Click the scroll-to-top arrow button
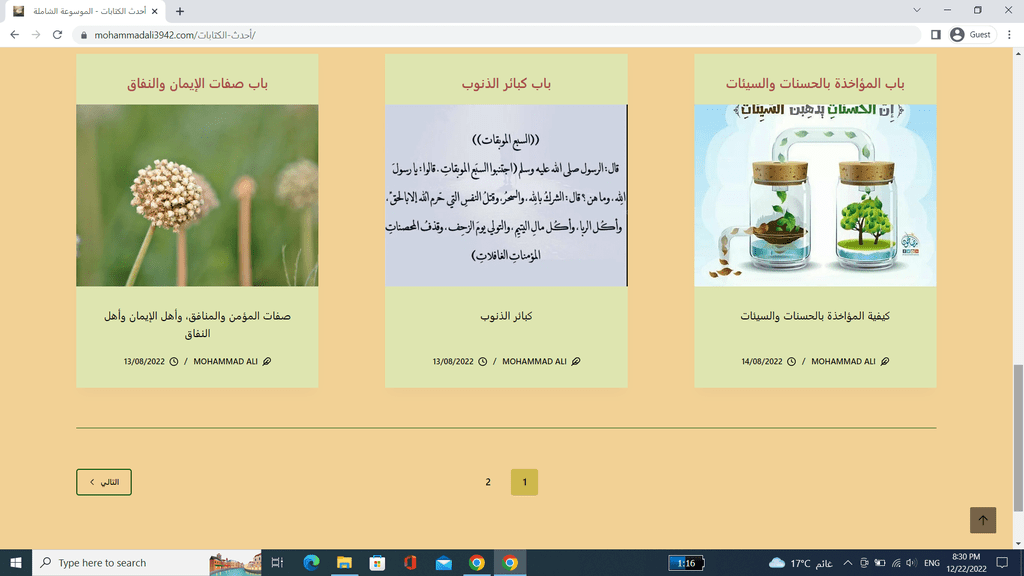 tap(982, 520)
